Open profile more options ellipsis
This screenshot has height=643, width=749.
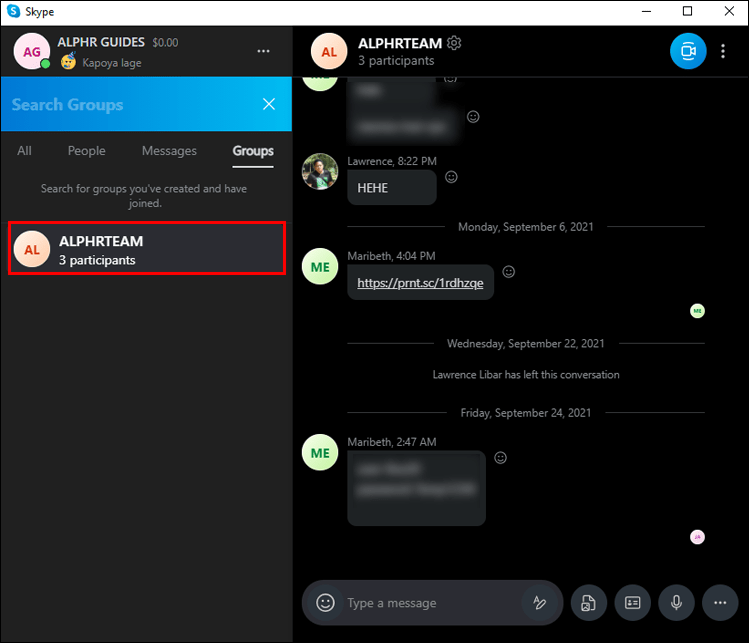[263, 51]
